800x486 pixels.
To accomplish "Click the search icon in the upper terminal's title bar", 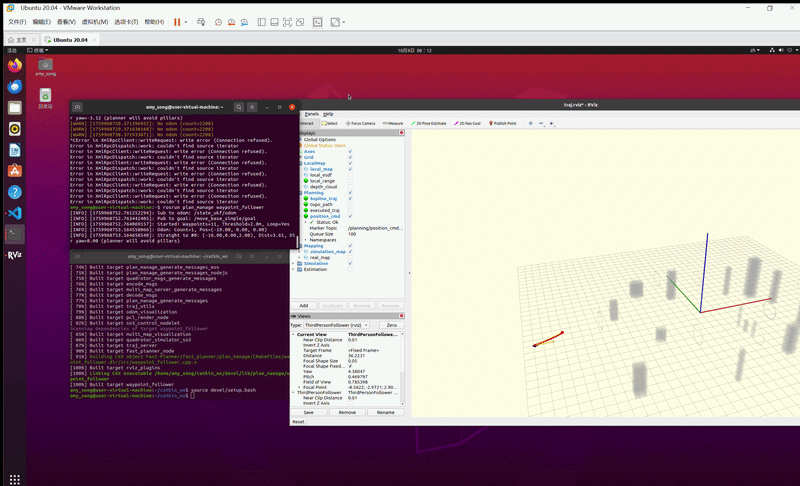I will click(238, 107).
